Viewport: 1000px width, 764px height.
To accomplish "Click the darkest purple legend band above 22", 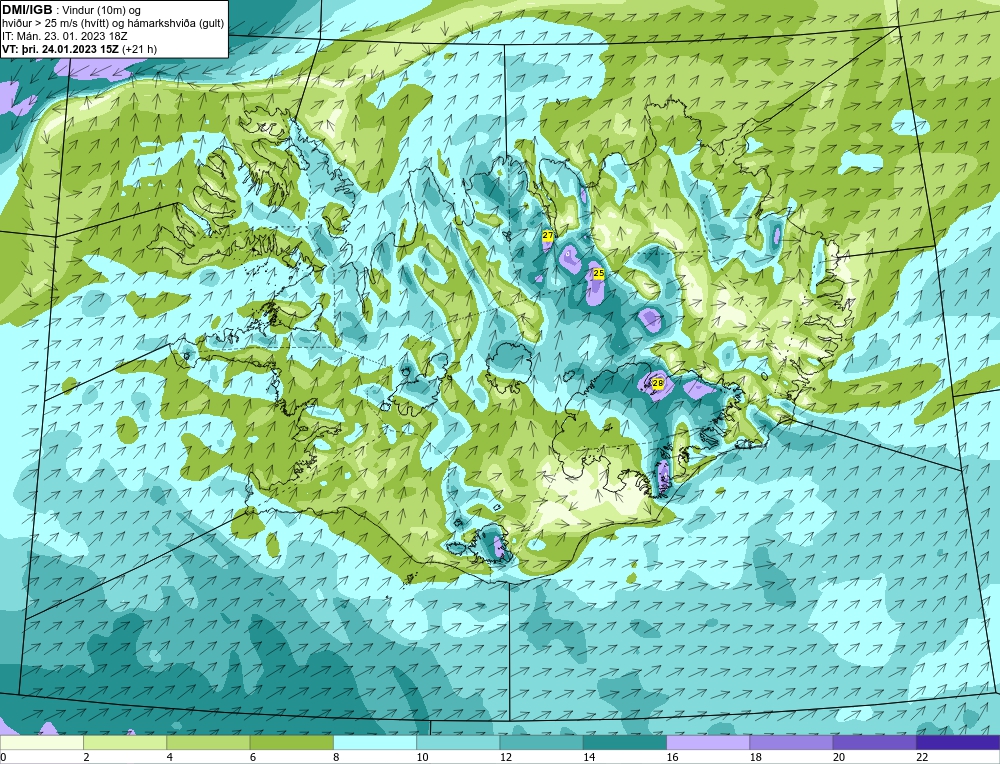I will [958, 743].
